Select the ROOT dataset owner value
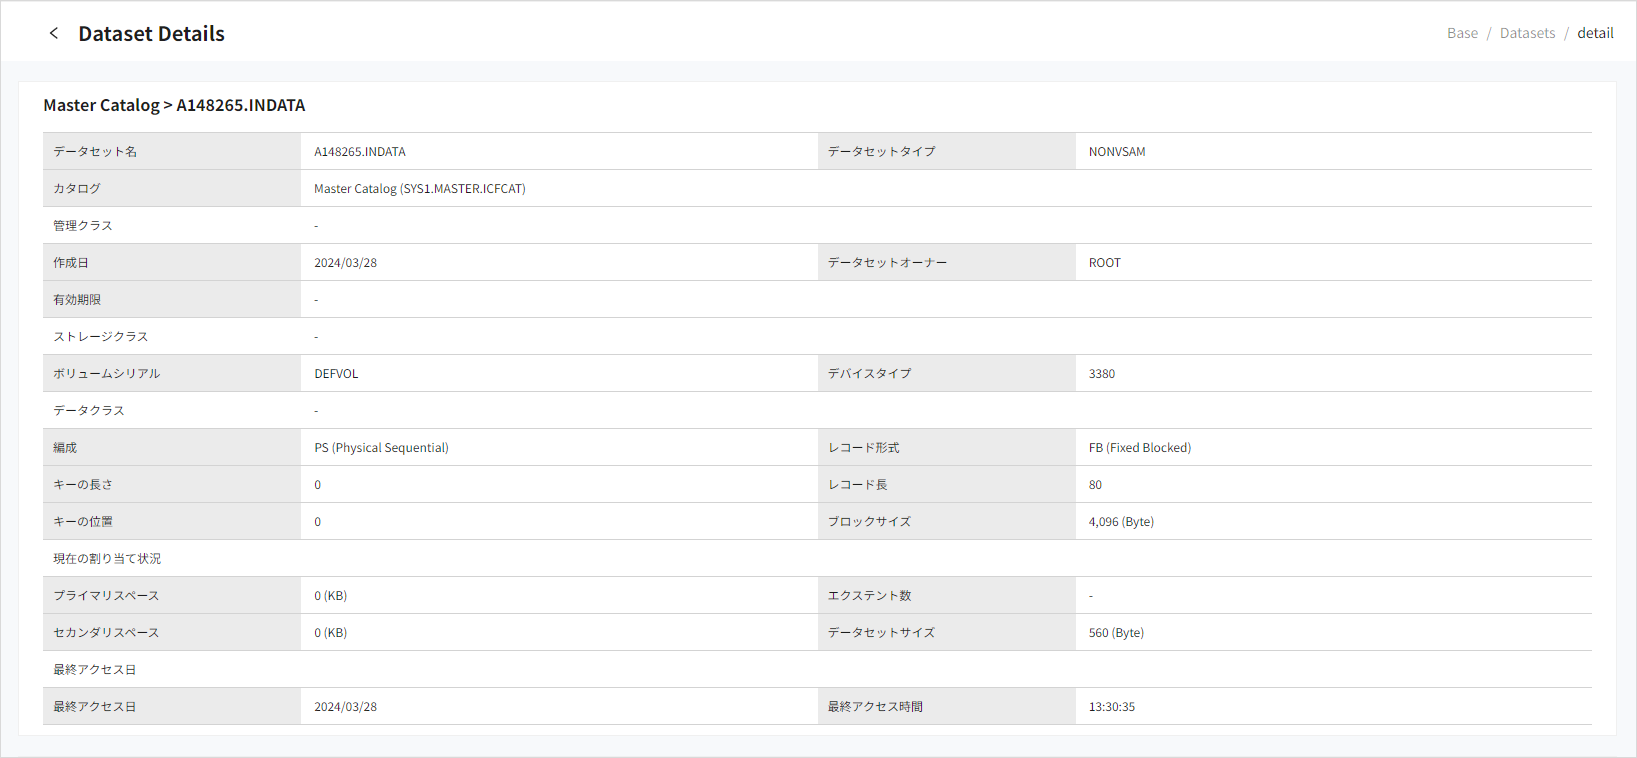1637x758 pixels. pyautogui.click(x=1104, y=263)
